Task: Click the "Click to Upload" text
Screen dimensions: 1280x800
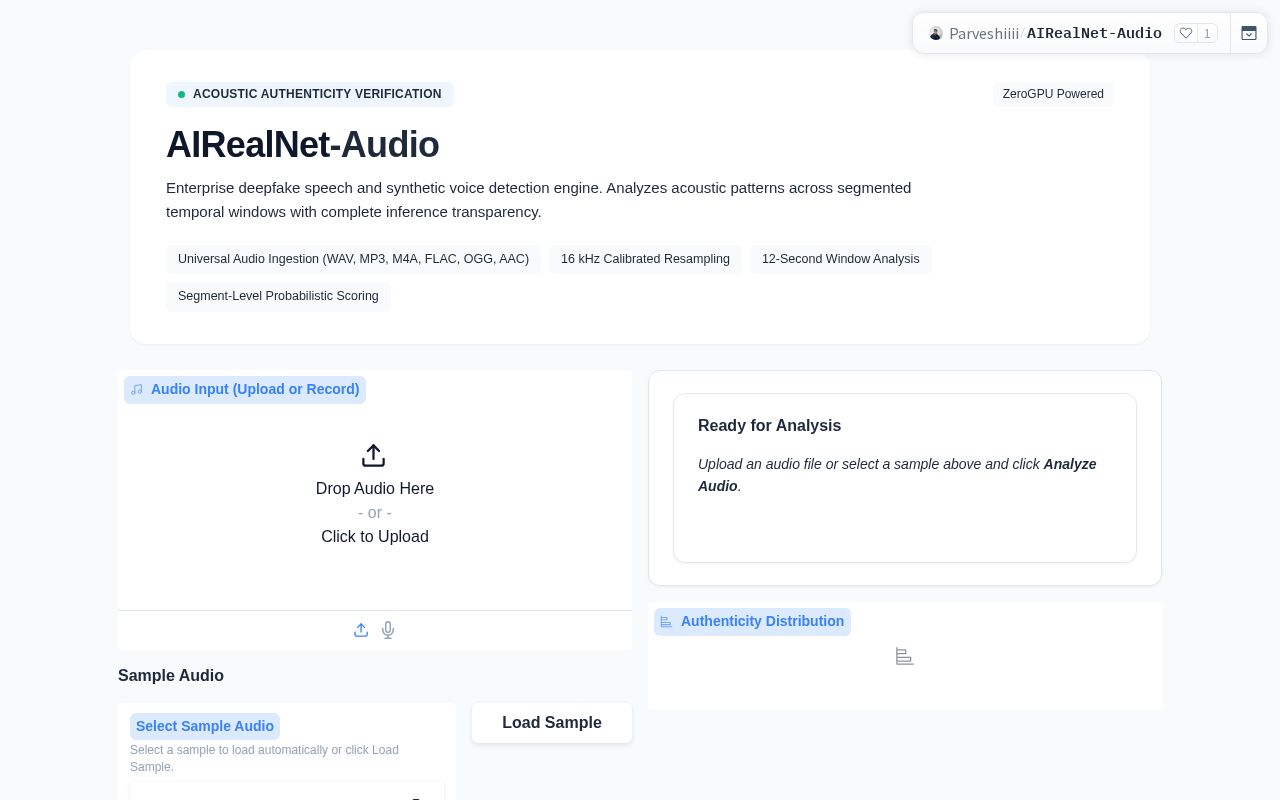Action: [x=375, y=537]
